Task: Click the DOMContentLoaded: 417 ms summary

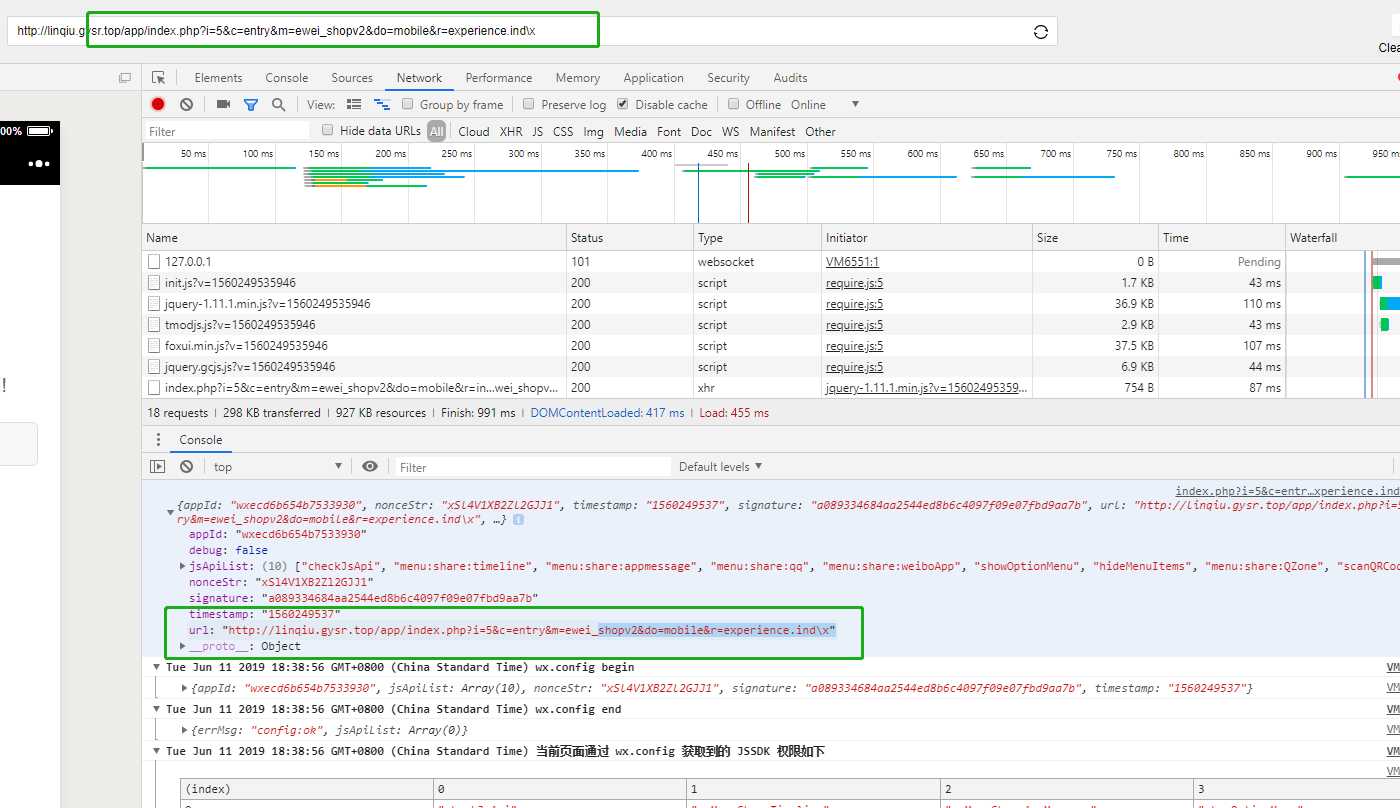Action: click(x=607, y=413)
